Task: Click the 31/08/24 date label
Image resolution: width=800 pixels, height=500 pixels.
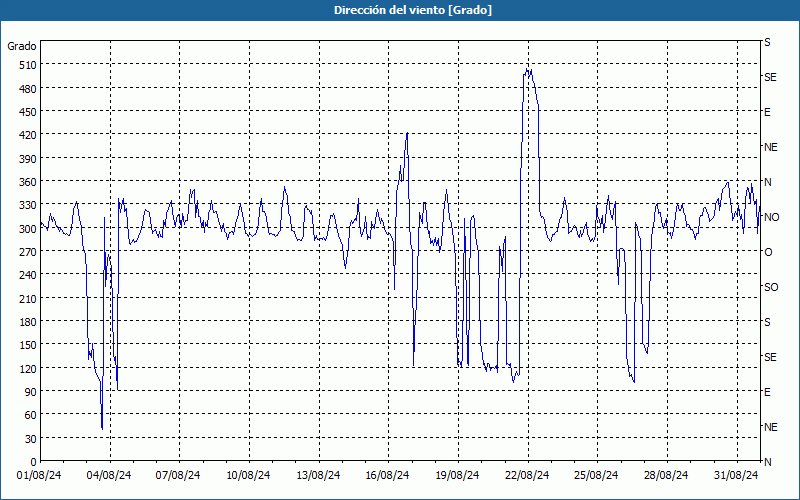Action: pyautogui.click(x=736, y=476)
